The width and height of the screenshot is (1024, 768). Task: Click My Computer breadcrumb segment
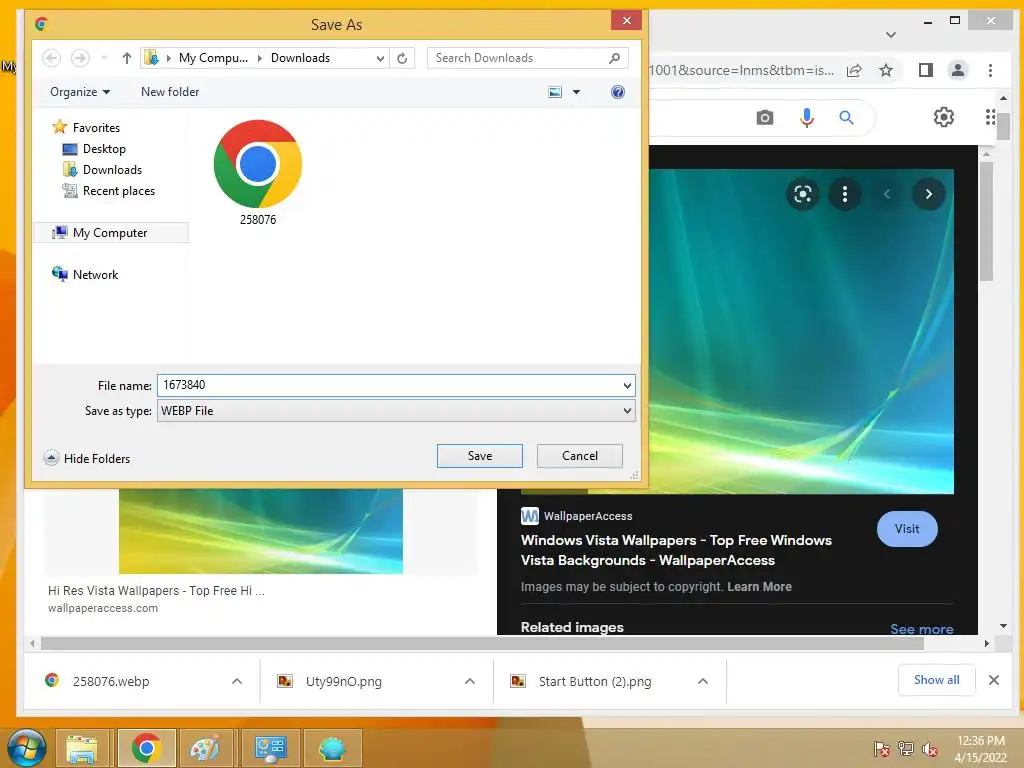(213, 58)
